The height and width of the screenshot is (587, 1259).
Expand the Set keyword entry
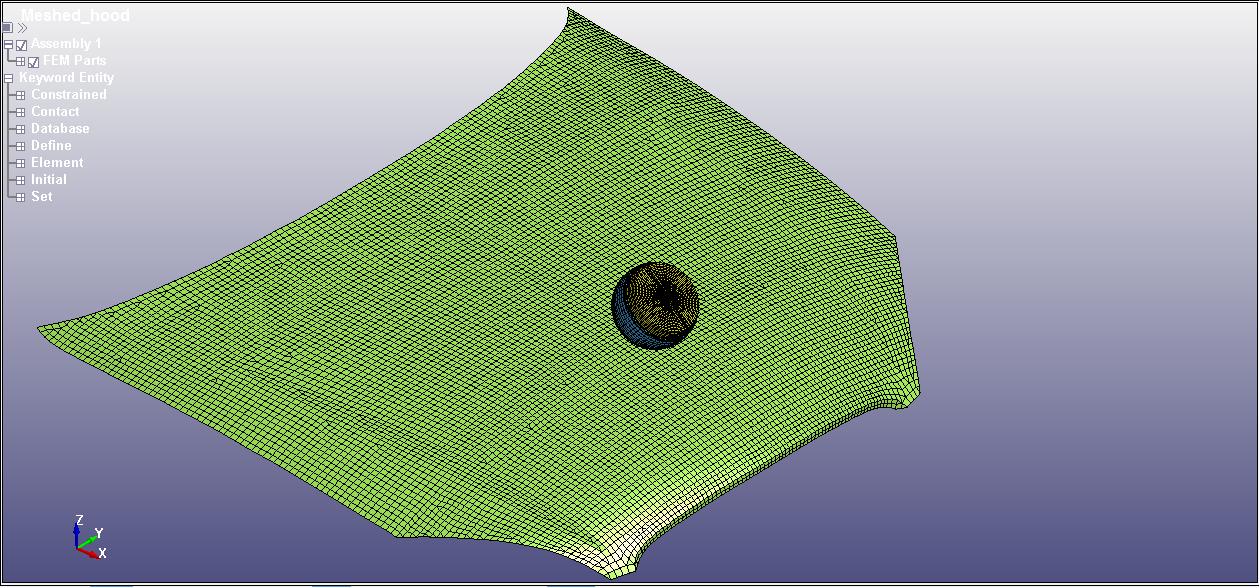pos(20,196)
